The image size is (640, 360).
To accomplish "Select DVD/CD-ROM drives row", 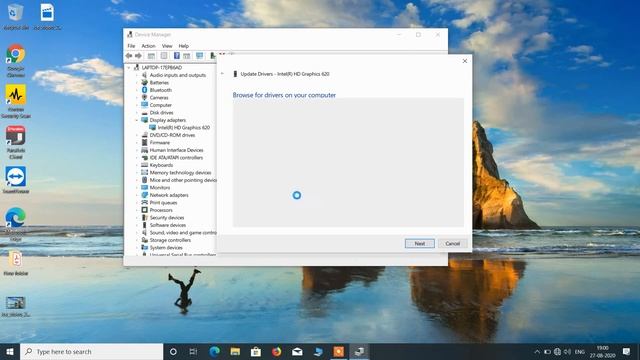I will [168, 135].
